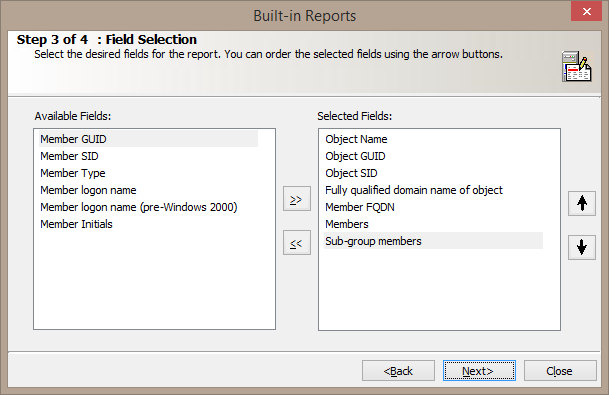This screenshot has height=395, width=609.
Task: Remove field using the << button
Action: [x=296, y=243]
